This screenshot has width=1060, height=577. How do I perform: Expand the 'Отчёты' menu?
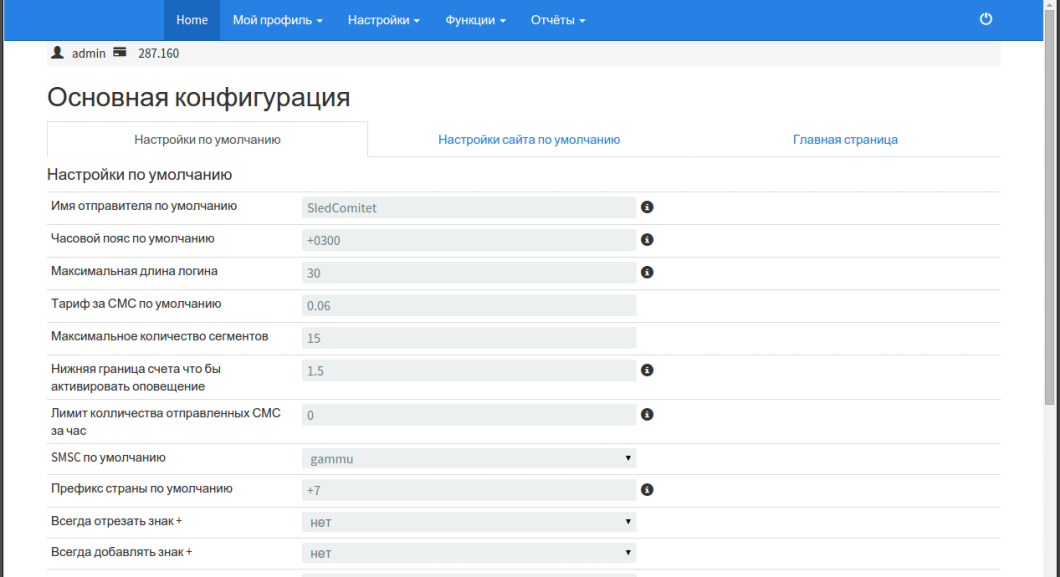pos(558,20)
